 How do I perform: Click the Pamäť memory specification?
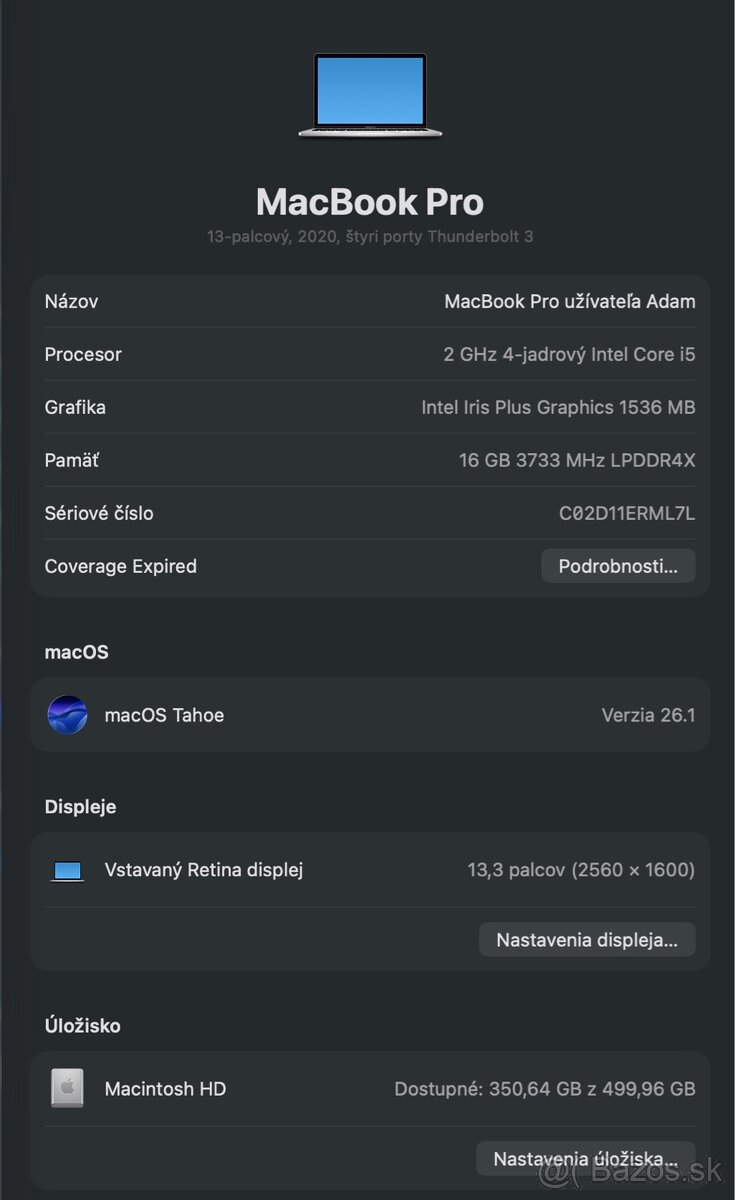click(x=369, y=460)
